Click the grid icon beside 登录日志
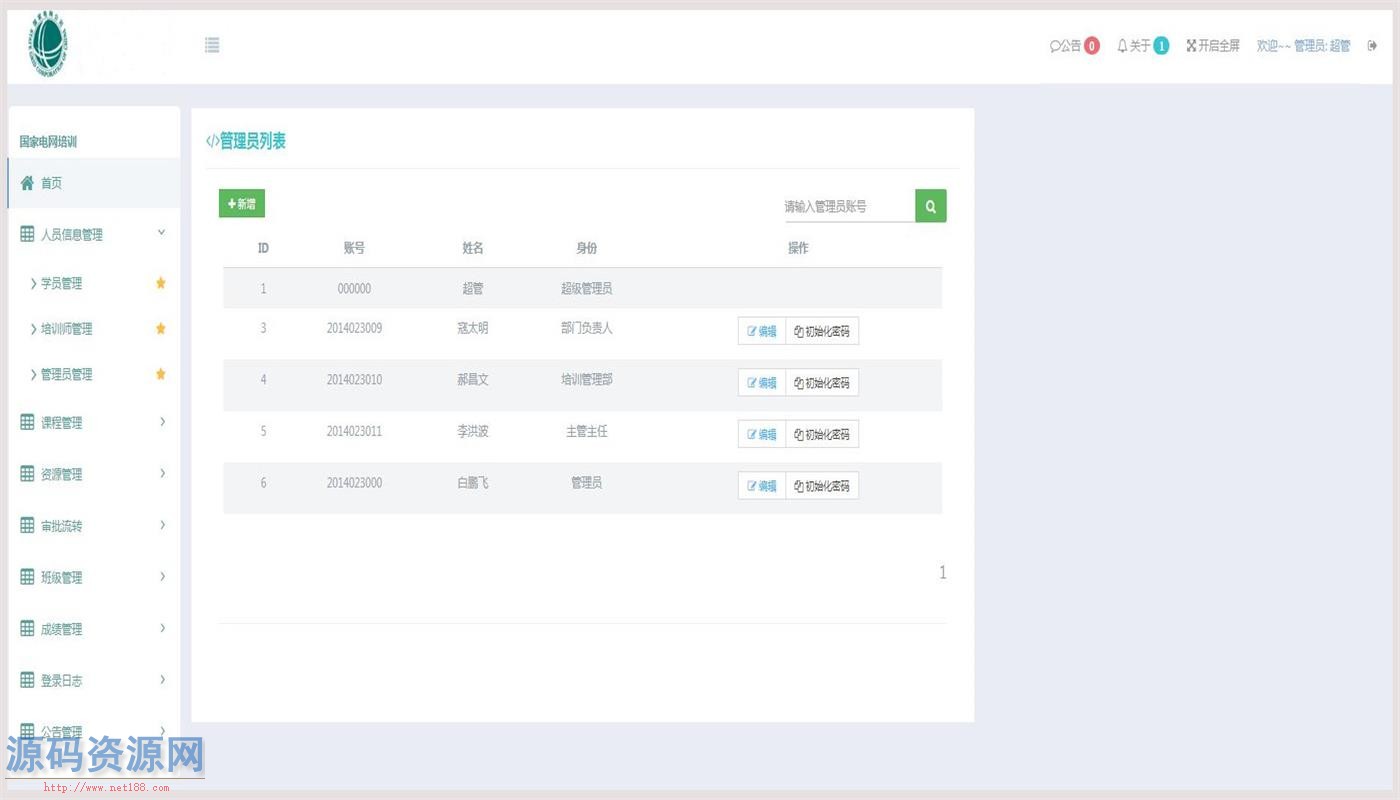The height and width of the screenshot is (800, 1400). click(x=27, y=680)
